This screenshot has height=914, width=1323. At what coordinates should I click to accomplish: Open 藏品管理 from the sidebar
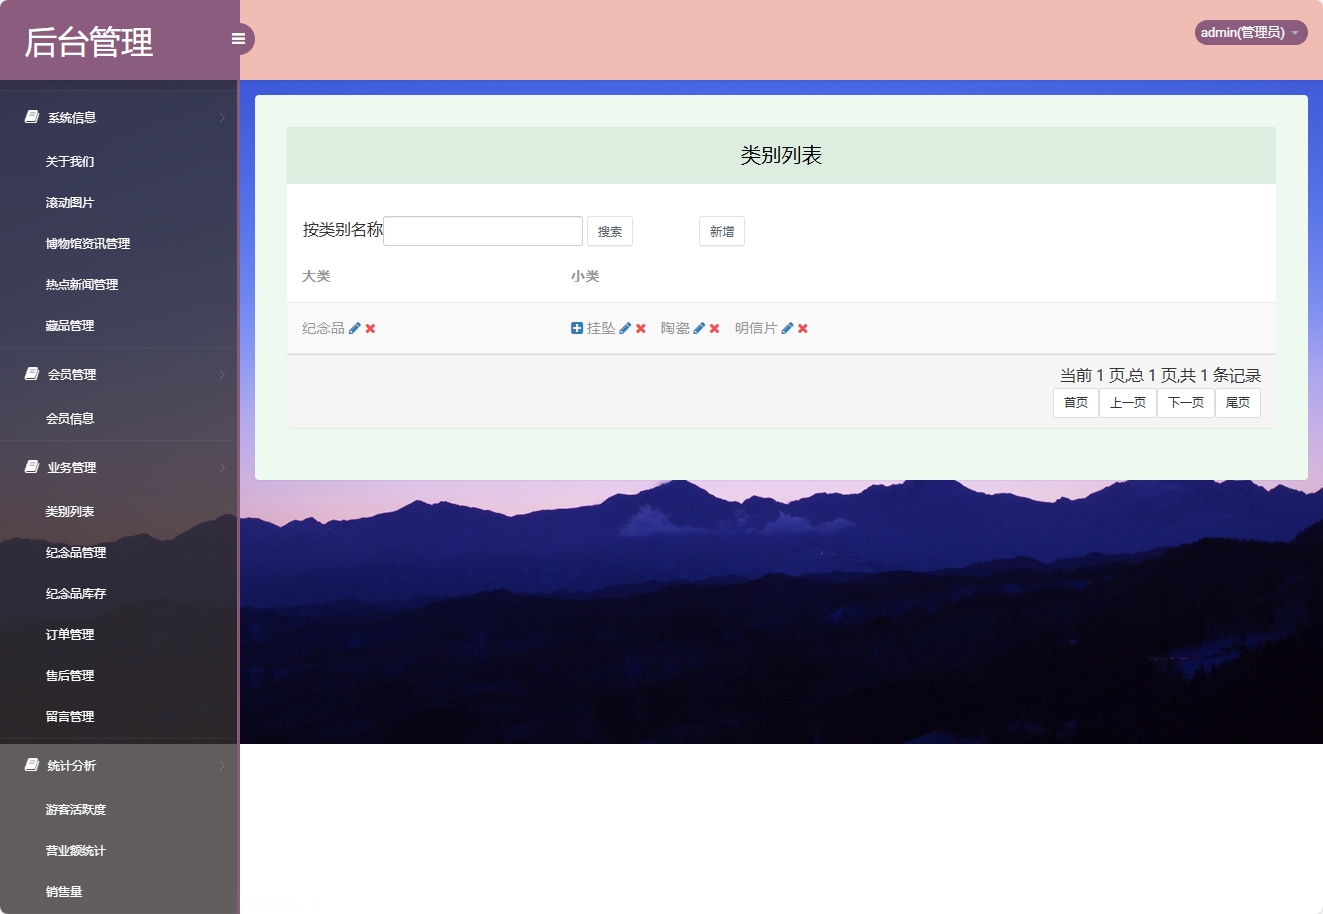tap(70, 326)
